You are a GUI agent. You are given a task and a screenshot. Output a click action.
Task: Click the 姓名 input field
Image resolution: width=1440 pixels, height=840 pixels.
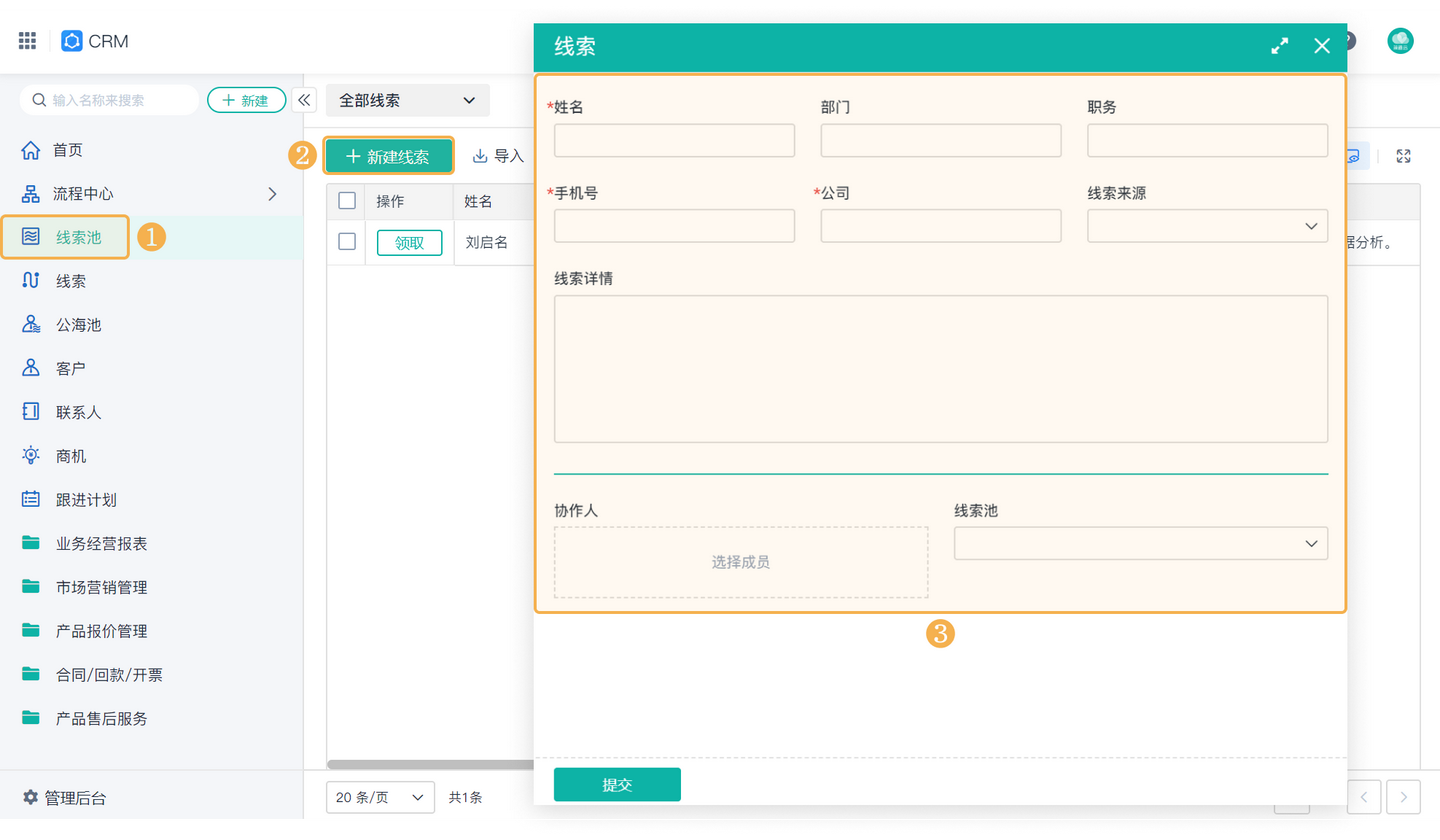674,140
